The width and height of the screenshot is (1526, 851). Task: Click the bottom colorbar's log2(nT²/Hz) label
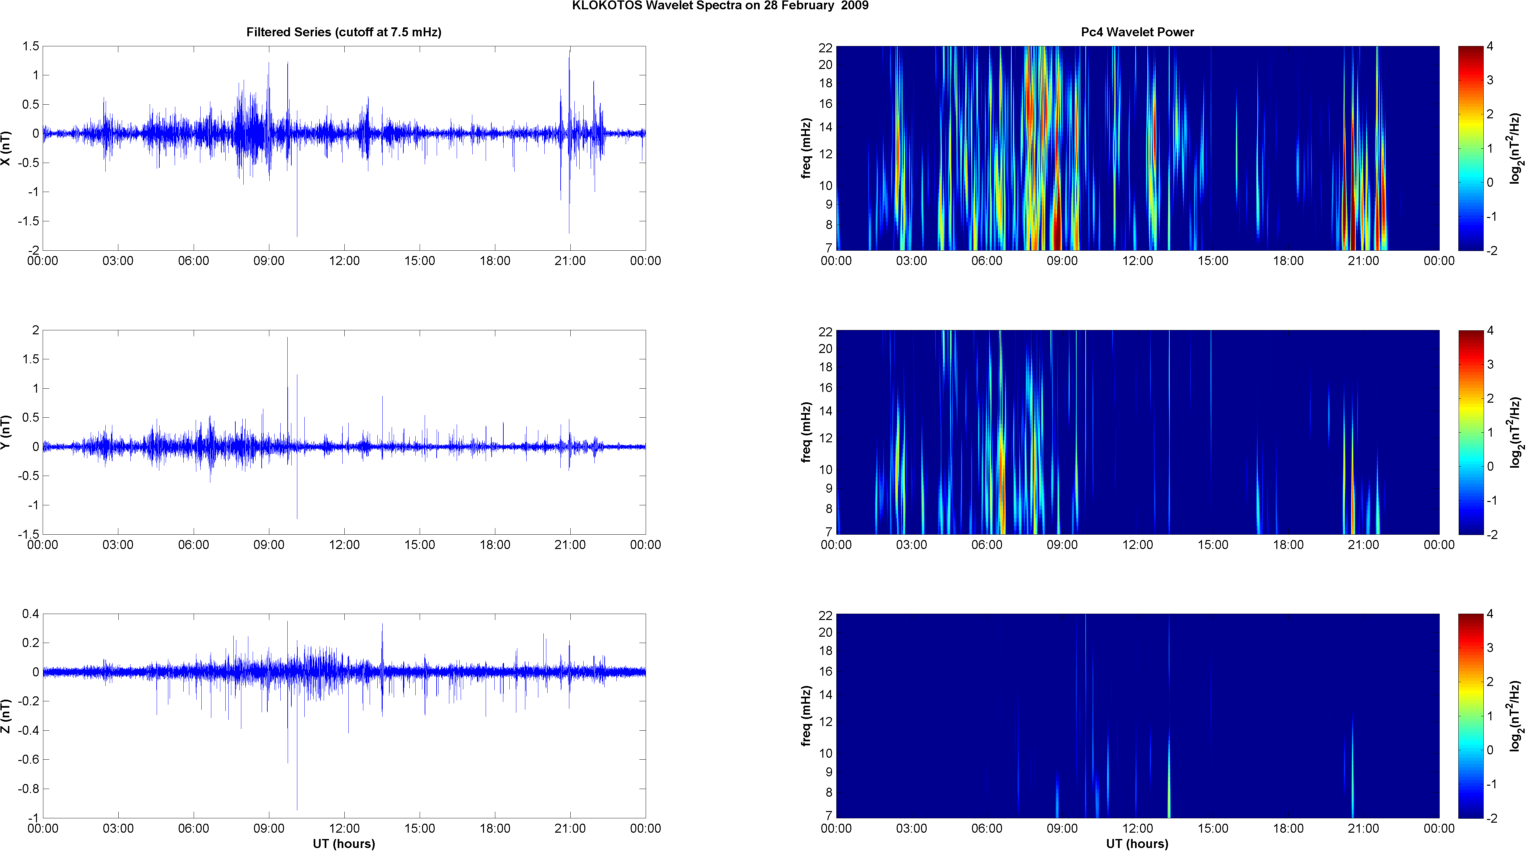pos(1516,716)
